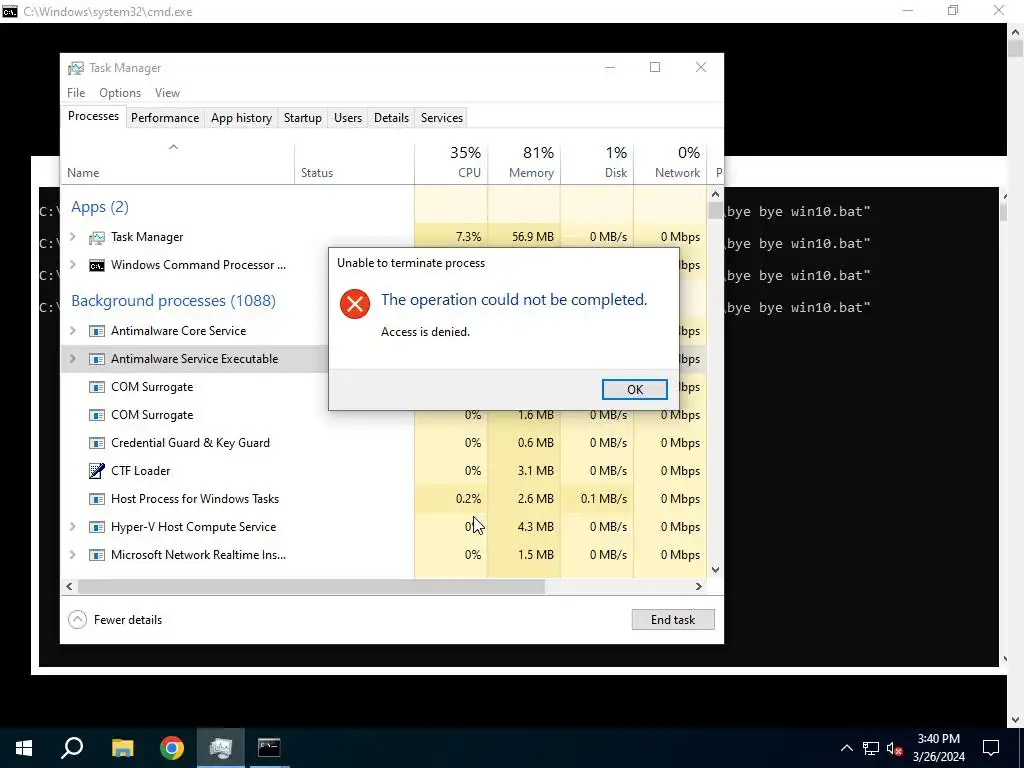
Task: Show hidden system tray icons
Action: (x=846, y=748)
